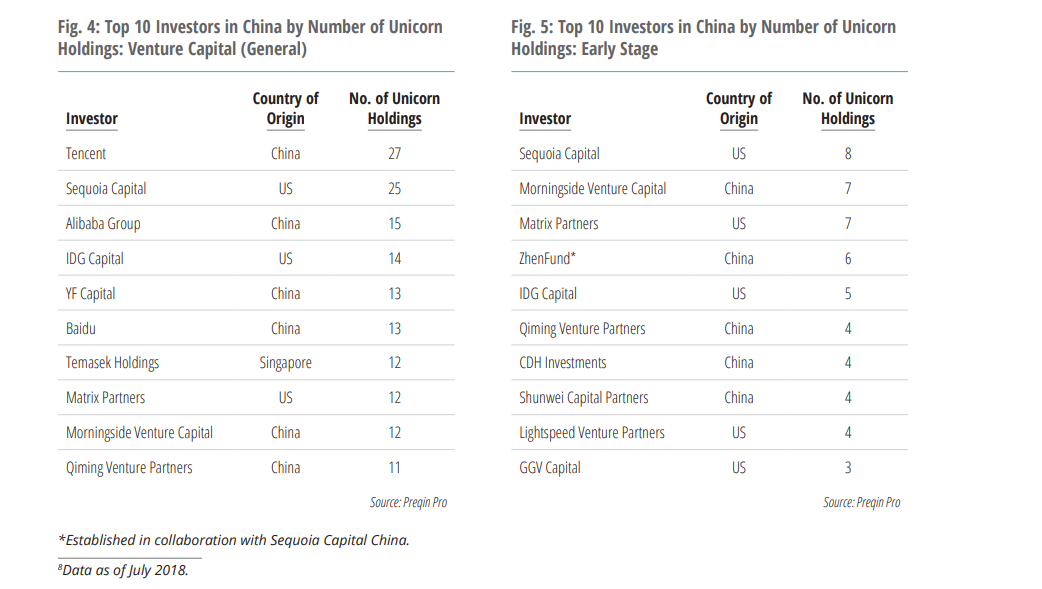Select Sequoia Capital in the Venture Capital table
Screen dimensions: 1042x589
point(106,189)
